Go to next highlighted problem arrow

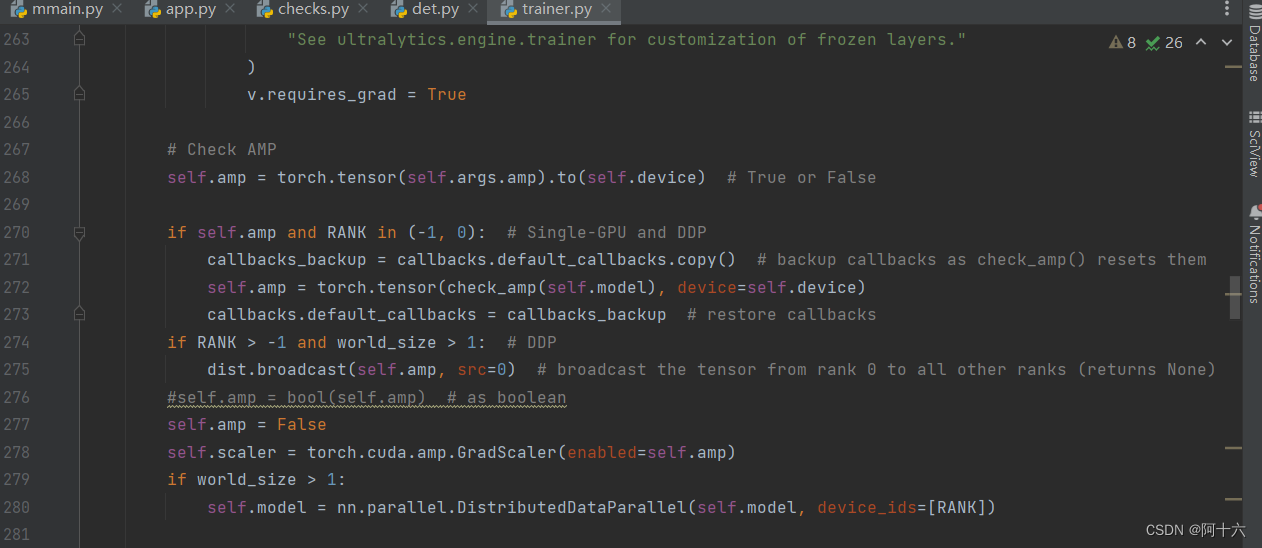click(1227, 42)
